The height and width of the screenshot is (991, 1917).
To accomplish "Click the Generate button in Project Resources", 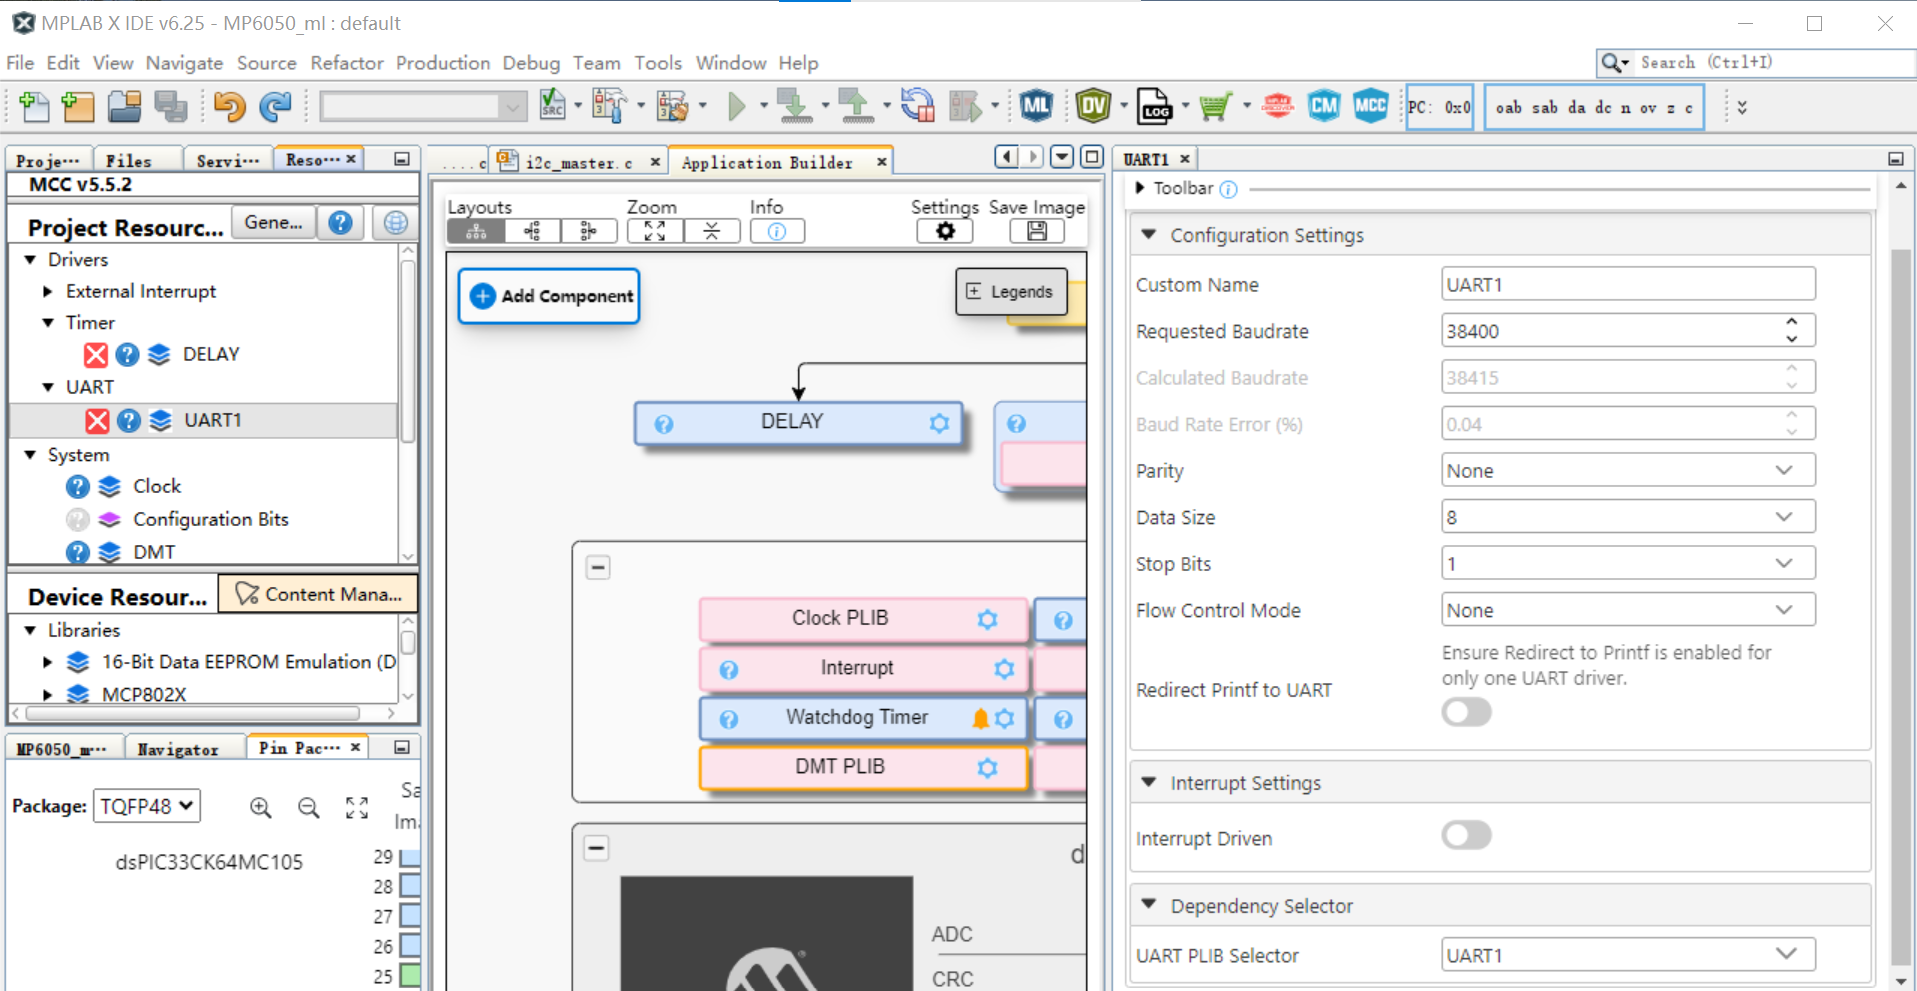I will [274, 223].
